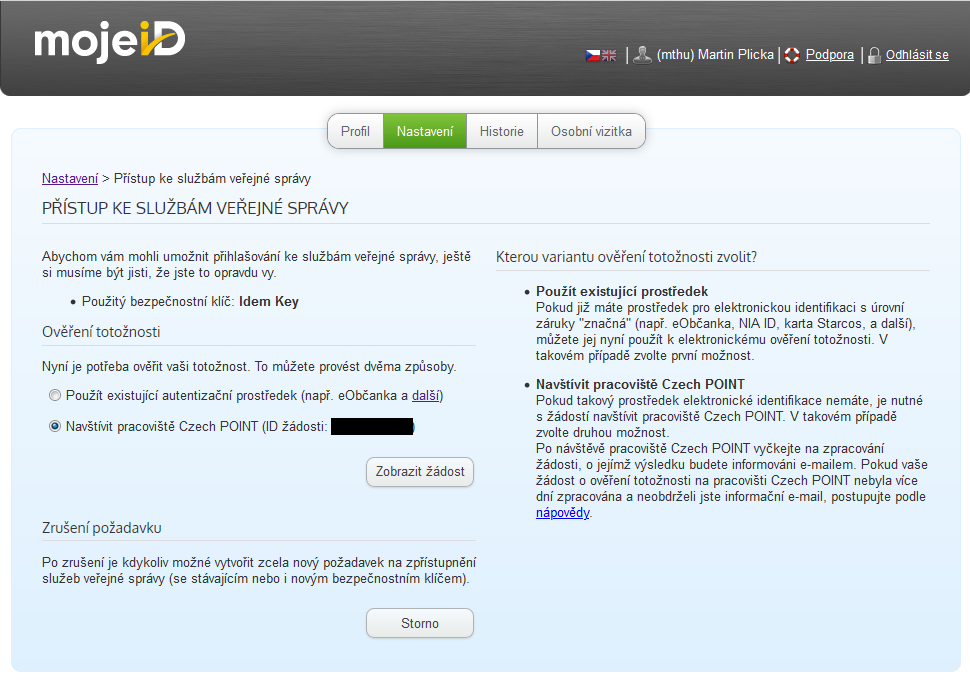Click the user name '(mthu) Martin Plicka'
970x682 pixels.
(715, 55)
